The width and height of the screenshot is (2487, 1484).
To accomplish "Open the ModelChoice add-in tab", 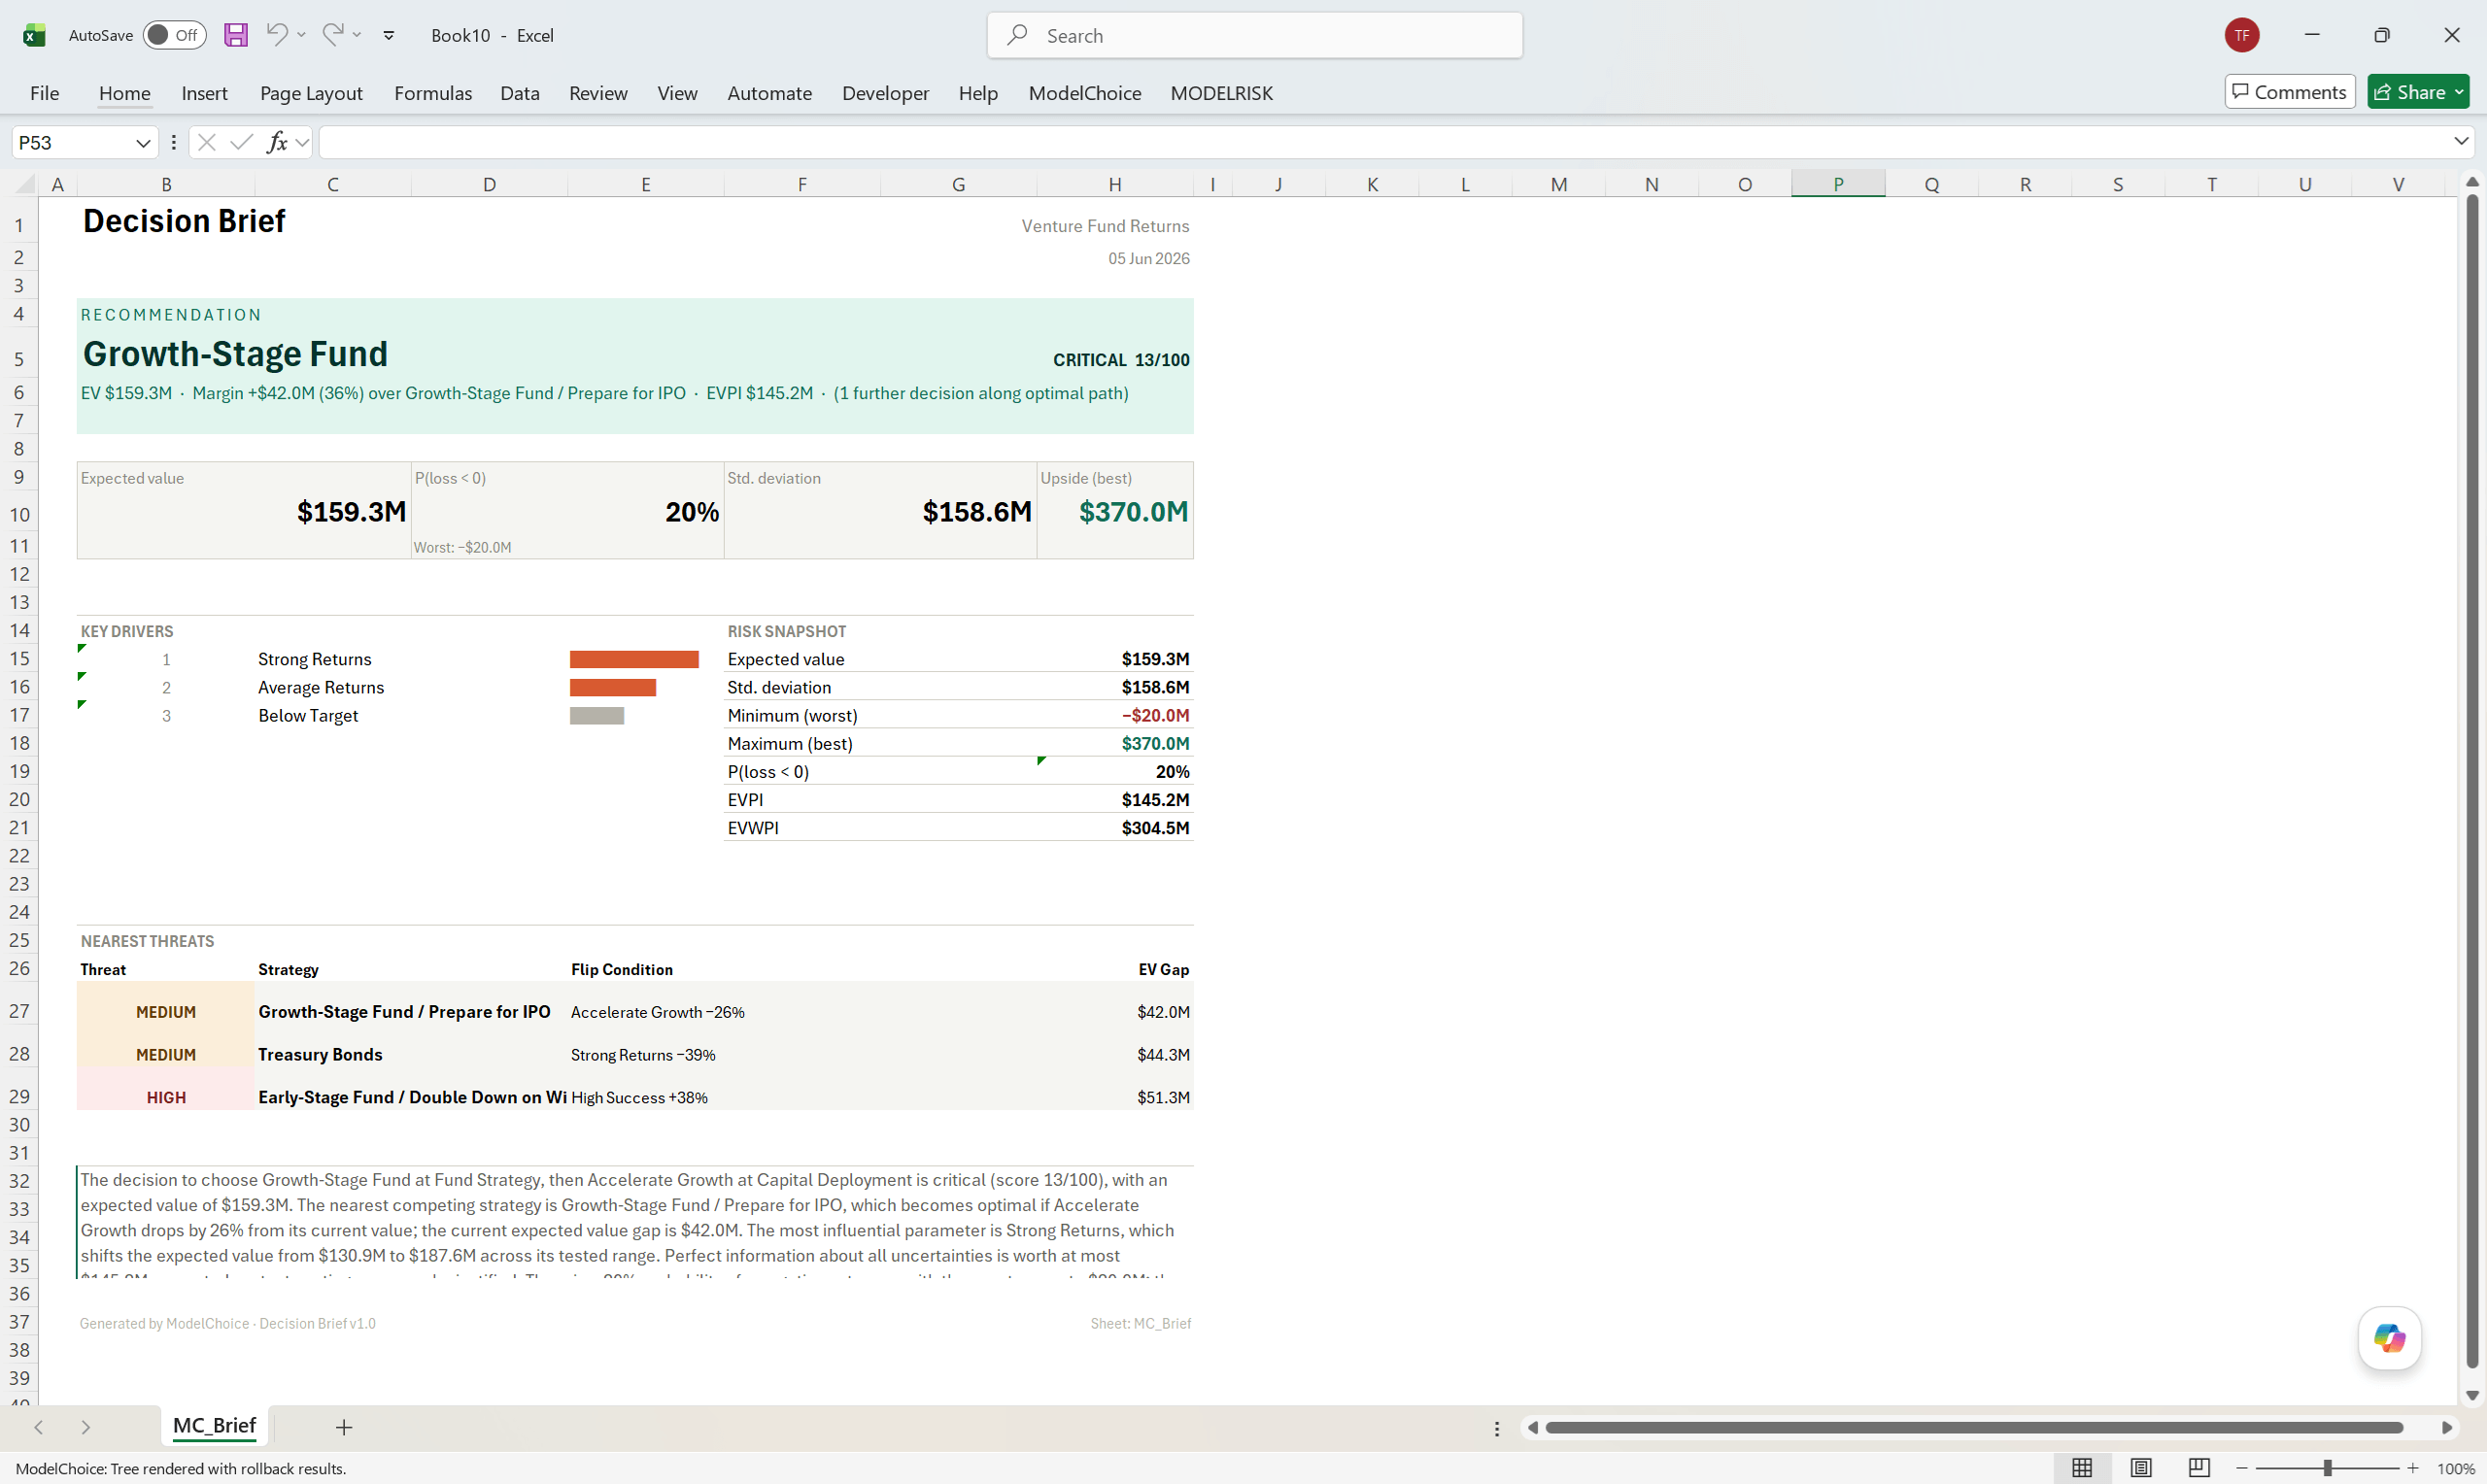I will pyautogui.click(x=1085, y=93).
